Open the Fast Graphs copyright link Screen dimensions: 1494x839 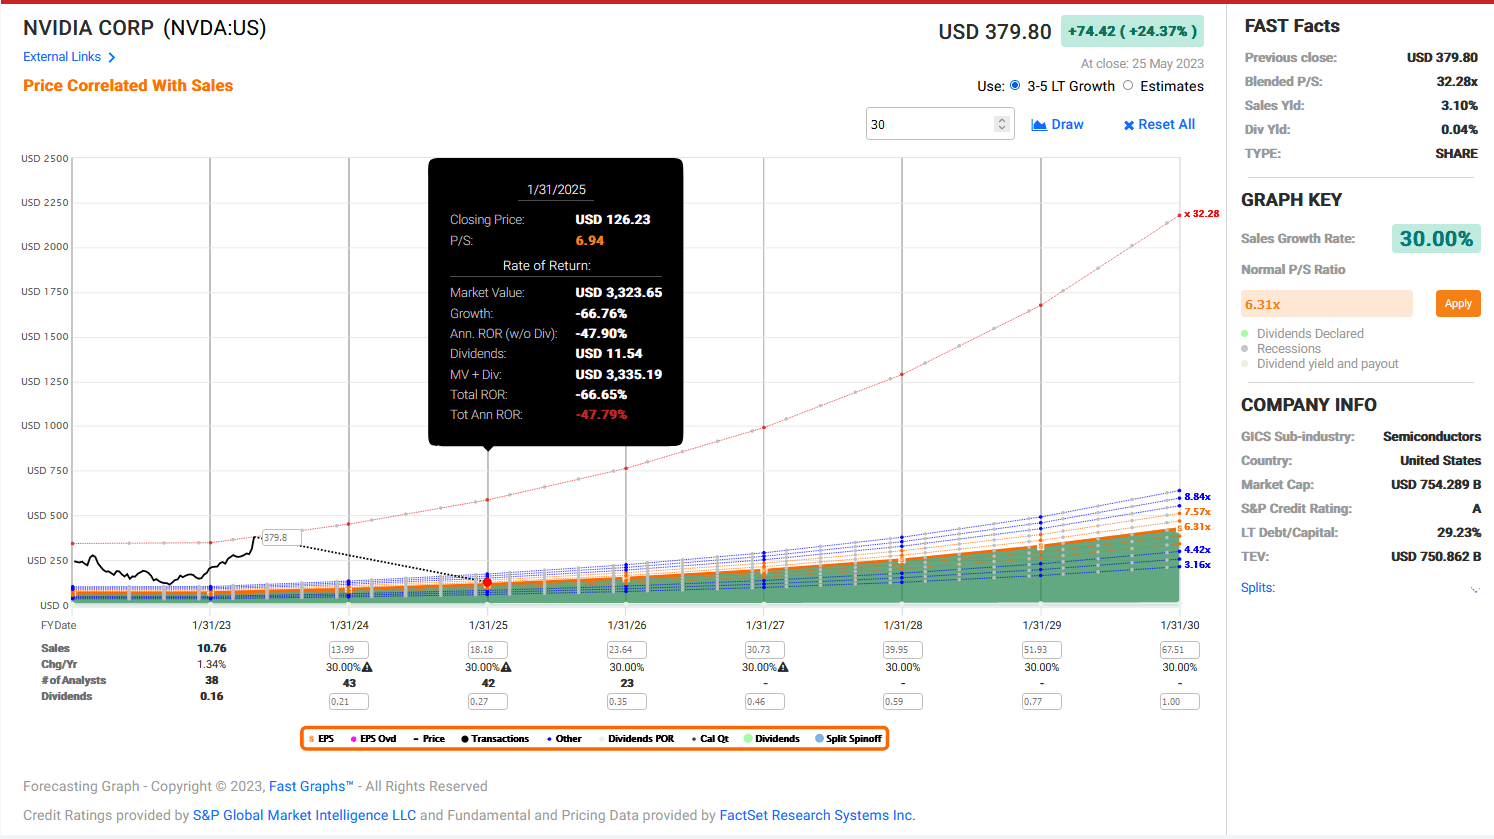[311, 786]
